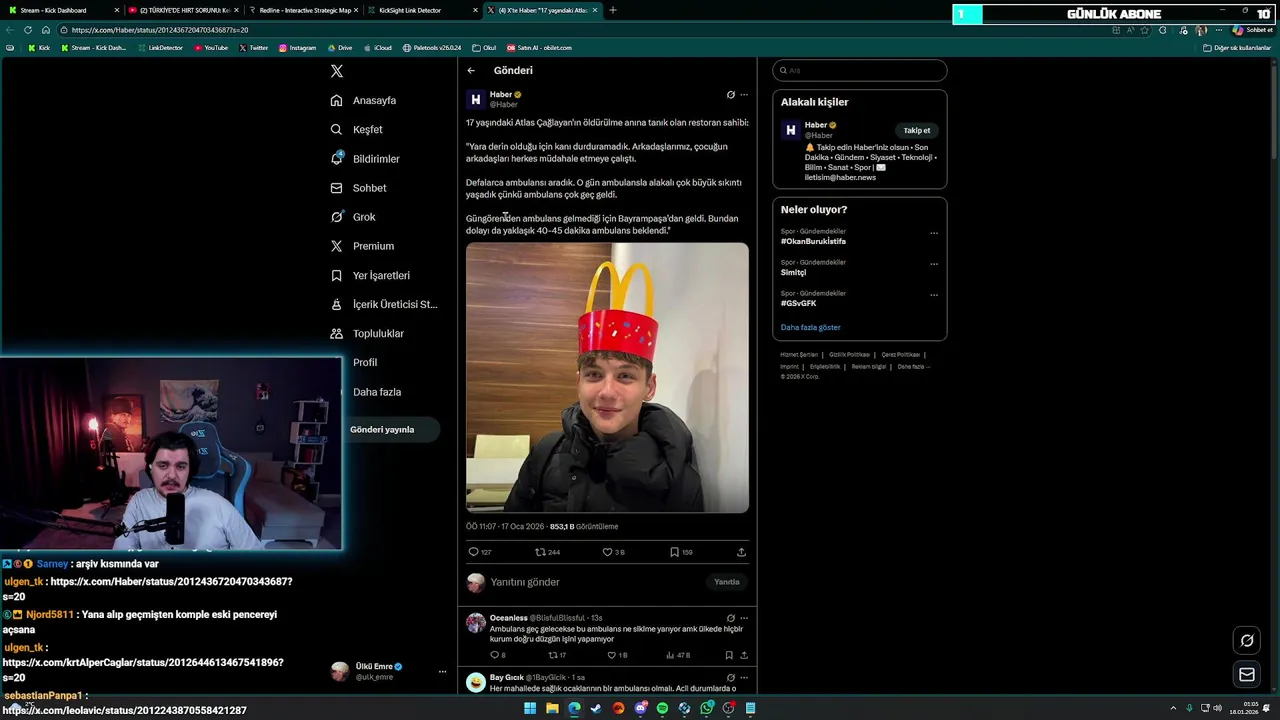Open the Oceaniess reply options menu
1280x720 pixels.
(744, 618)
